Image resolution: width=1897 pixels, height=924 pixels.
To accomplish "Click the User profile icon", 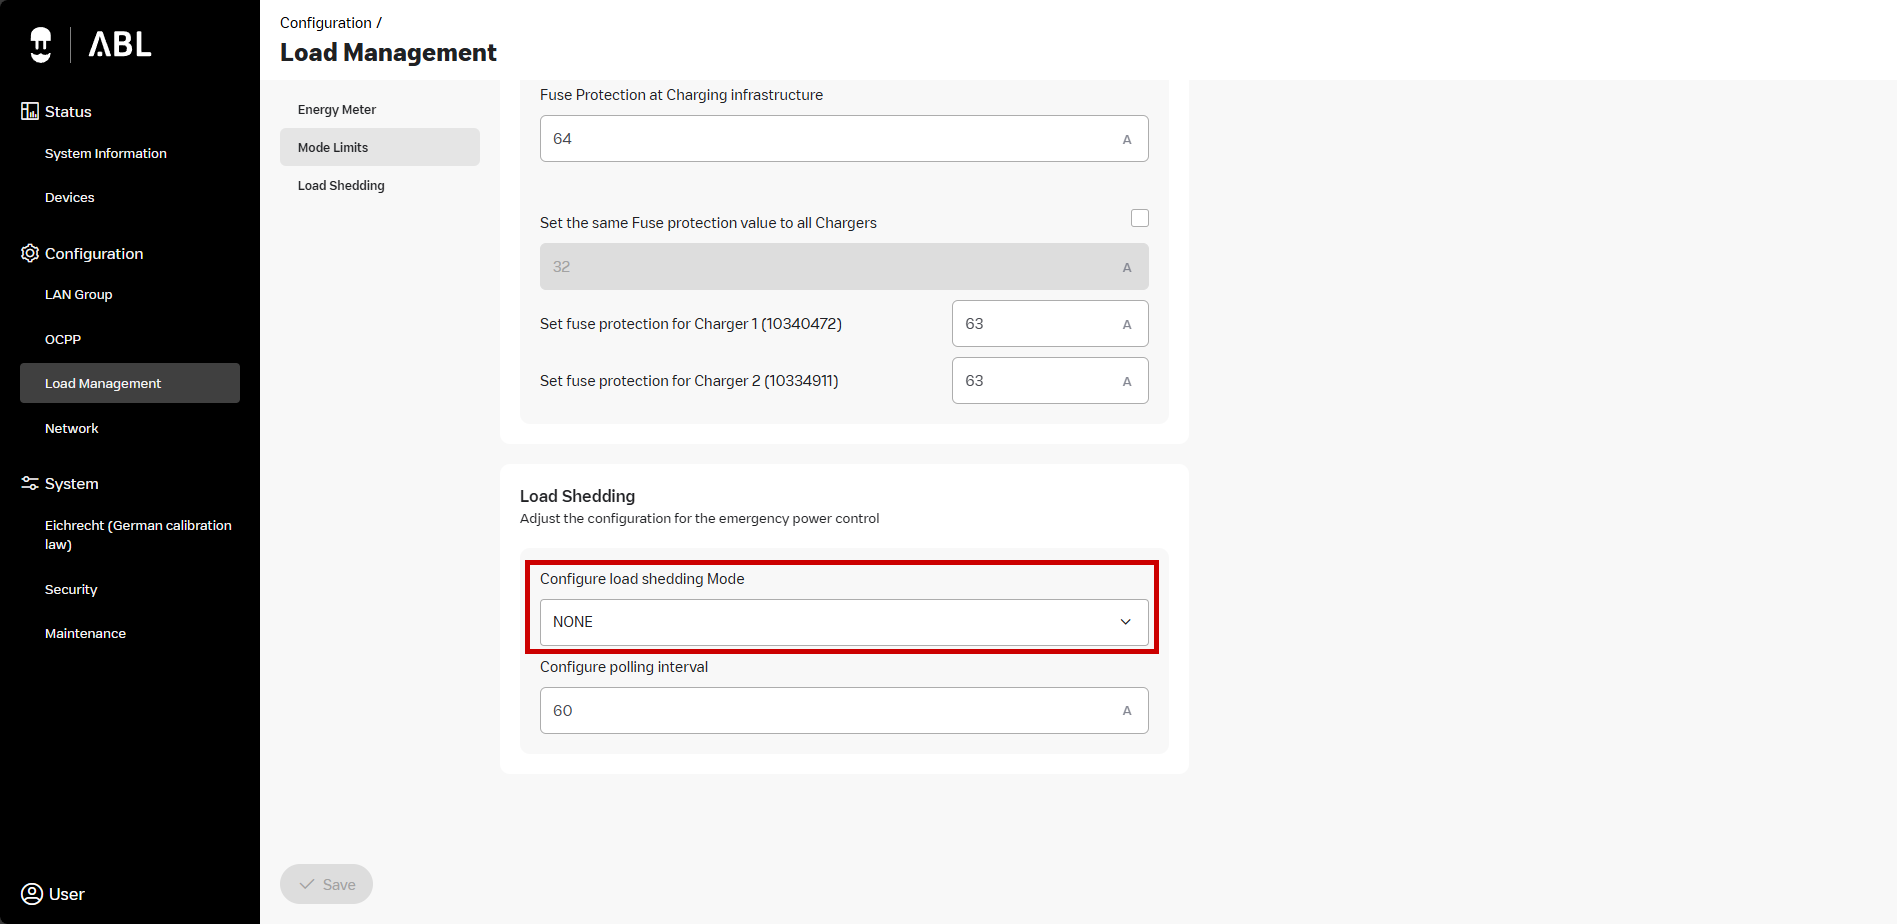I will (32, 894).
